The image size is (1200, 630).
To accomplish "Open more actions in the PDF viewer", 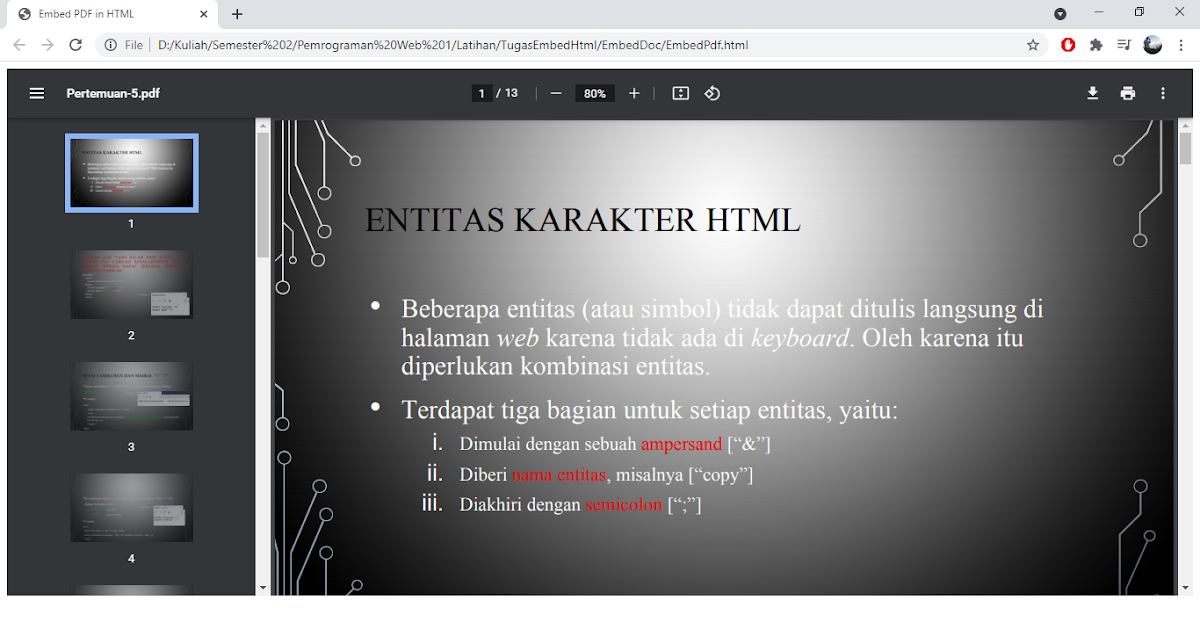I will coord(1162,92).
